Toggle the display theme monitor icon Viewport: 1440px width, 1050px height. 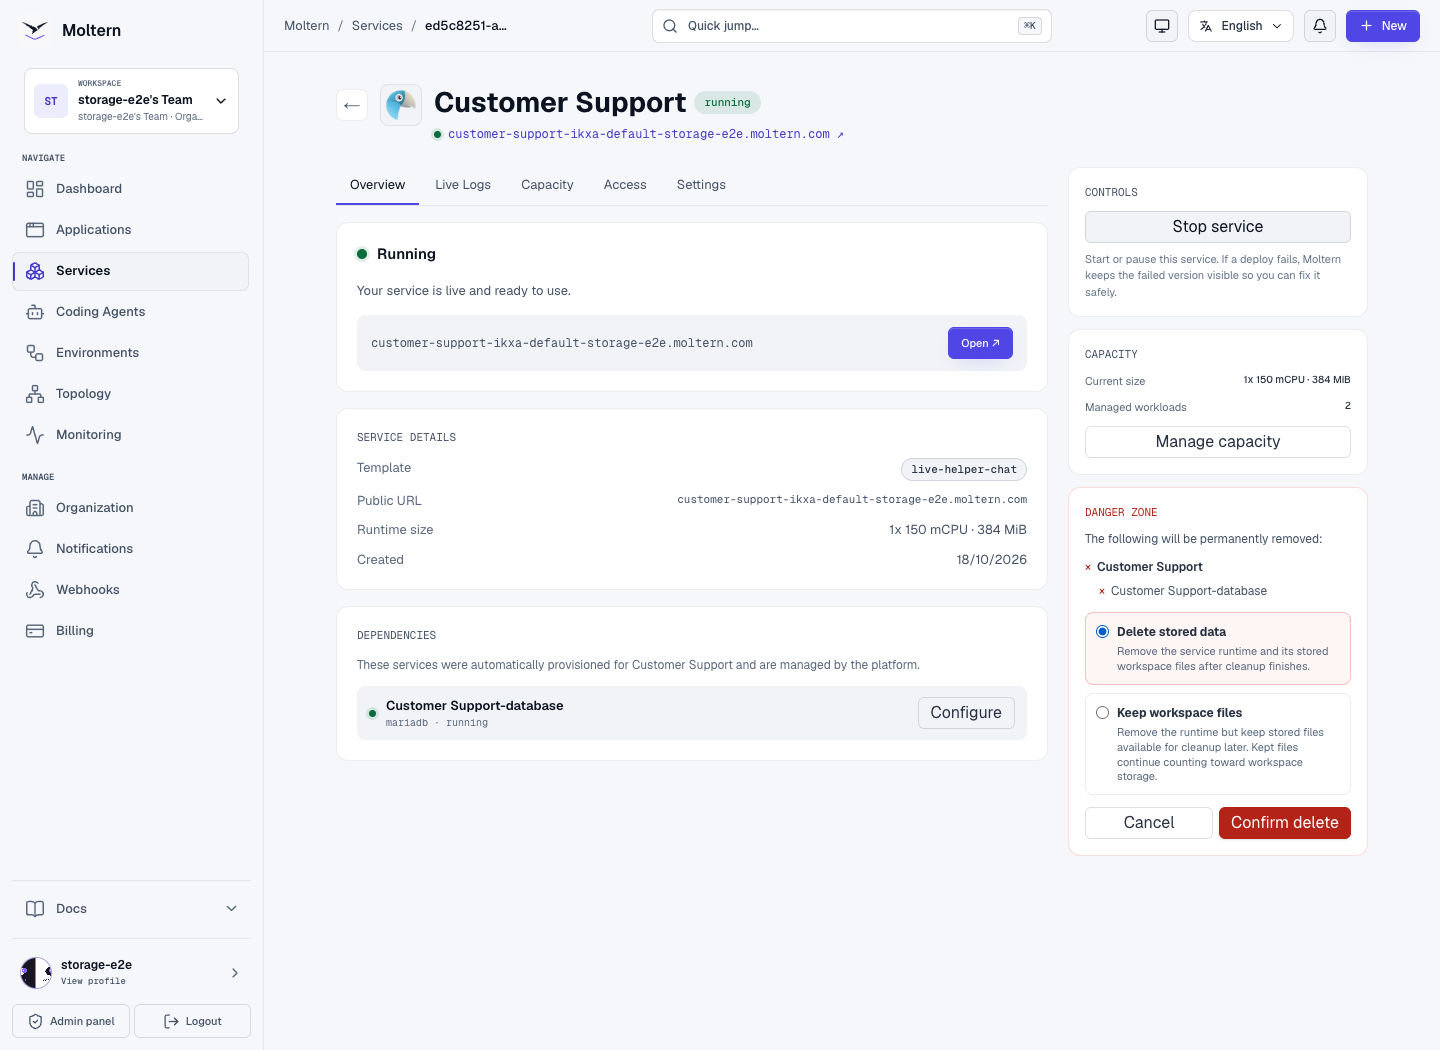pos(1162,26)
